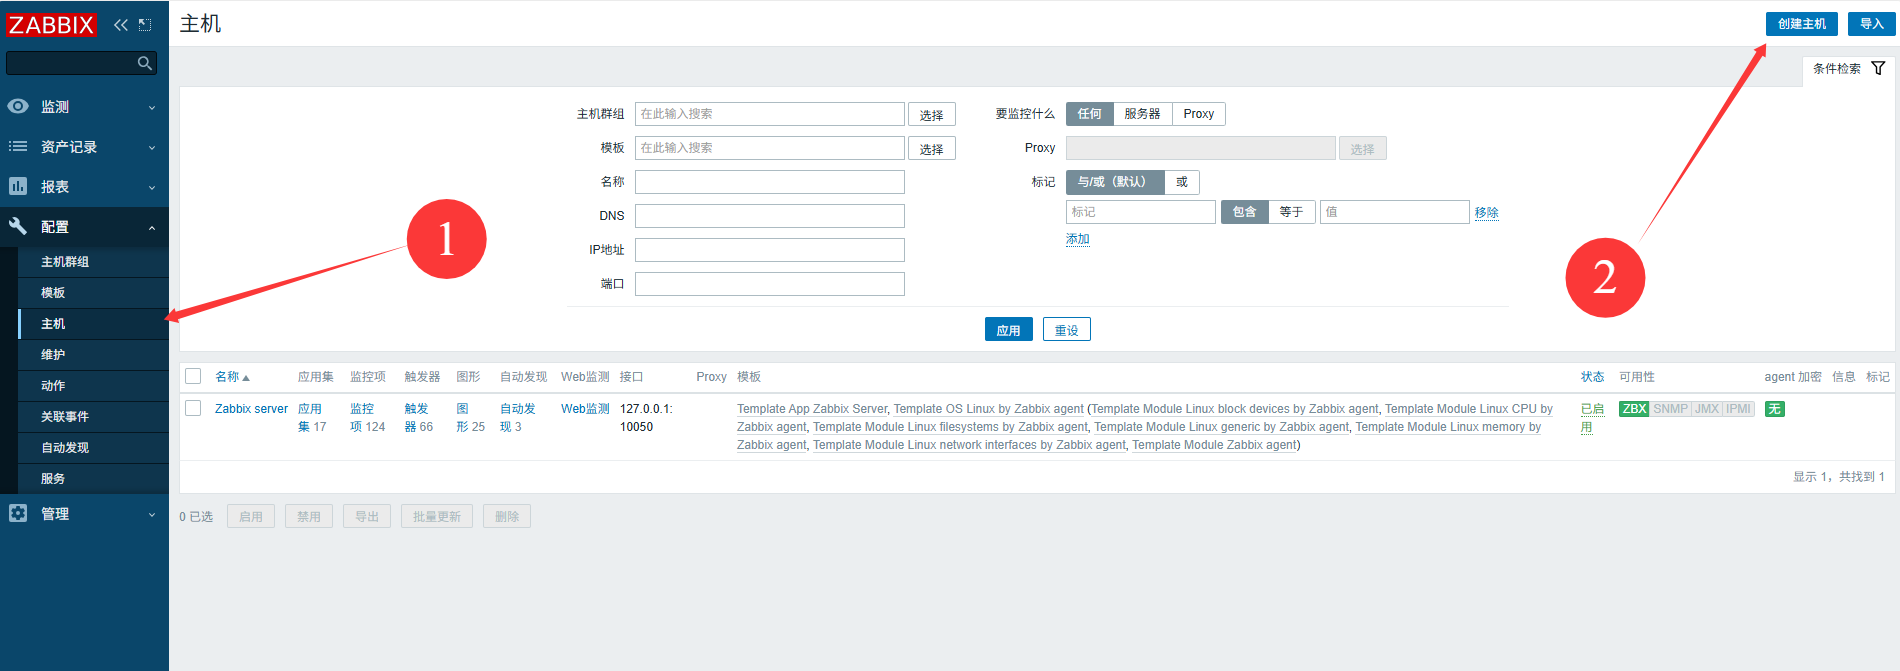Focus DNS input field
The image size is (1900, 671).
(769, 216)
